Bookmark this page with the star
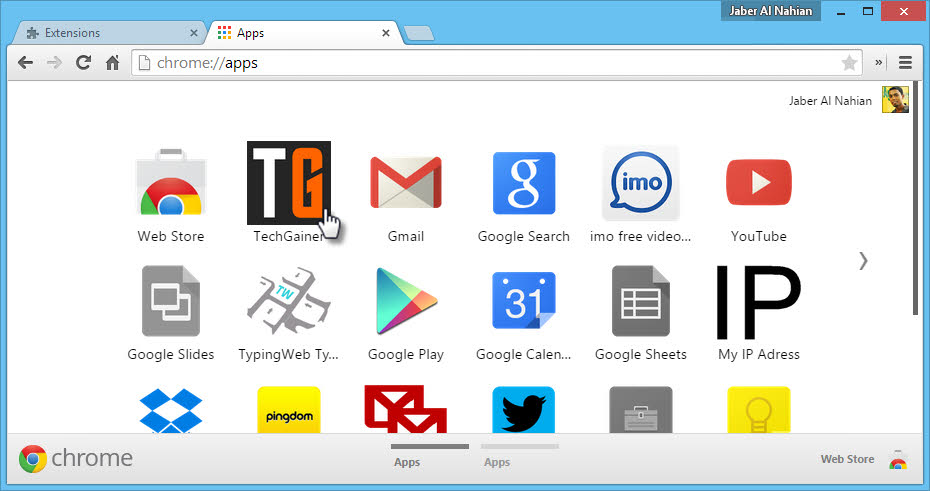Screen dimensions: 930x491 point(849,62)
